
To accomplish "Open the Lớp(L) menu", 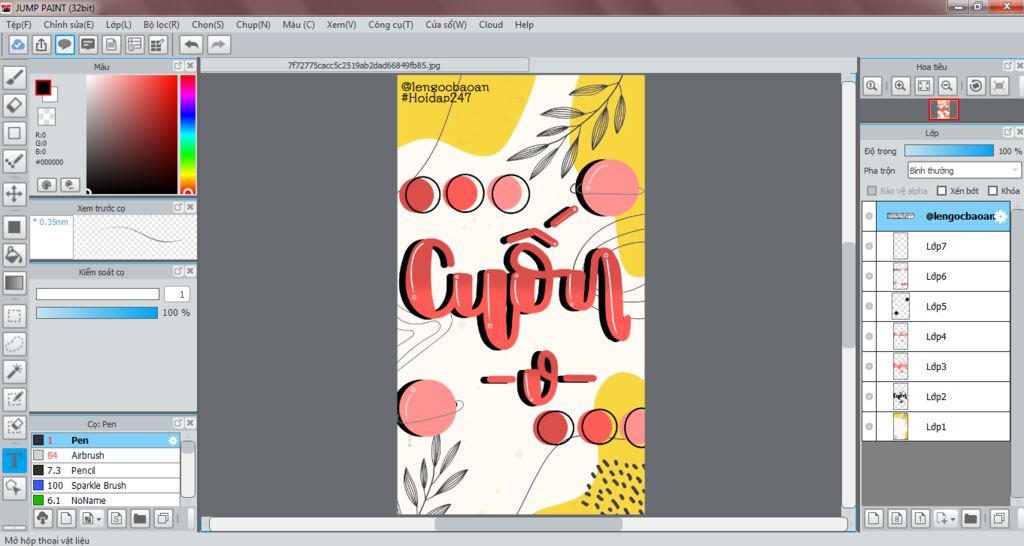I will click(x=118, y=25).
